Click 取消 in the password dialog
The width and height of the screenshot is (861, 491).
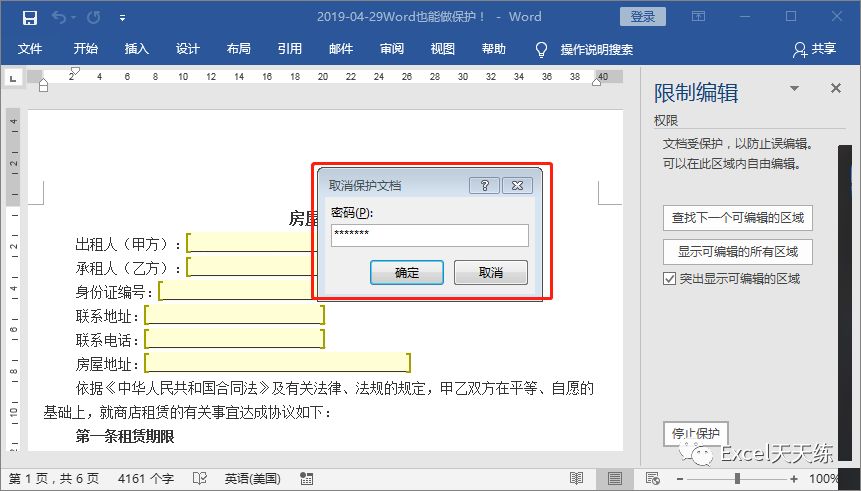tap(491, 272)
